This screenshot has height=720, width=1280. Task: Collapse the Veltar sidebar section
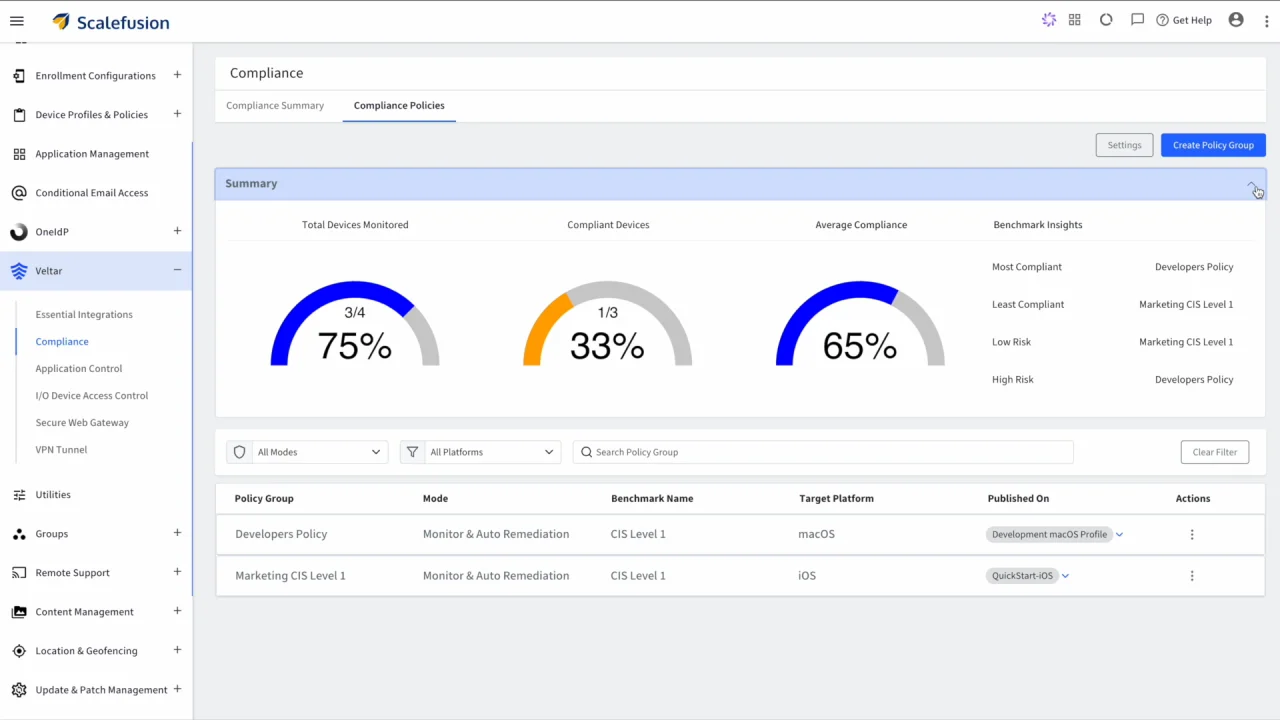(177, 270)
